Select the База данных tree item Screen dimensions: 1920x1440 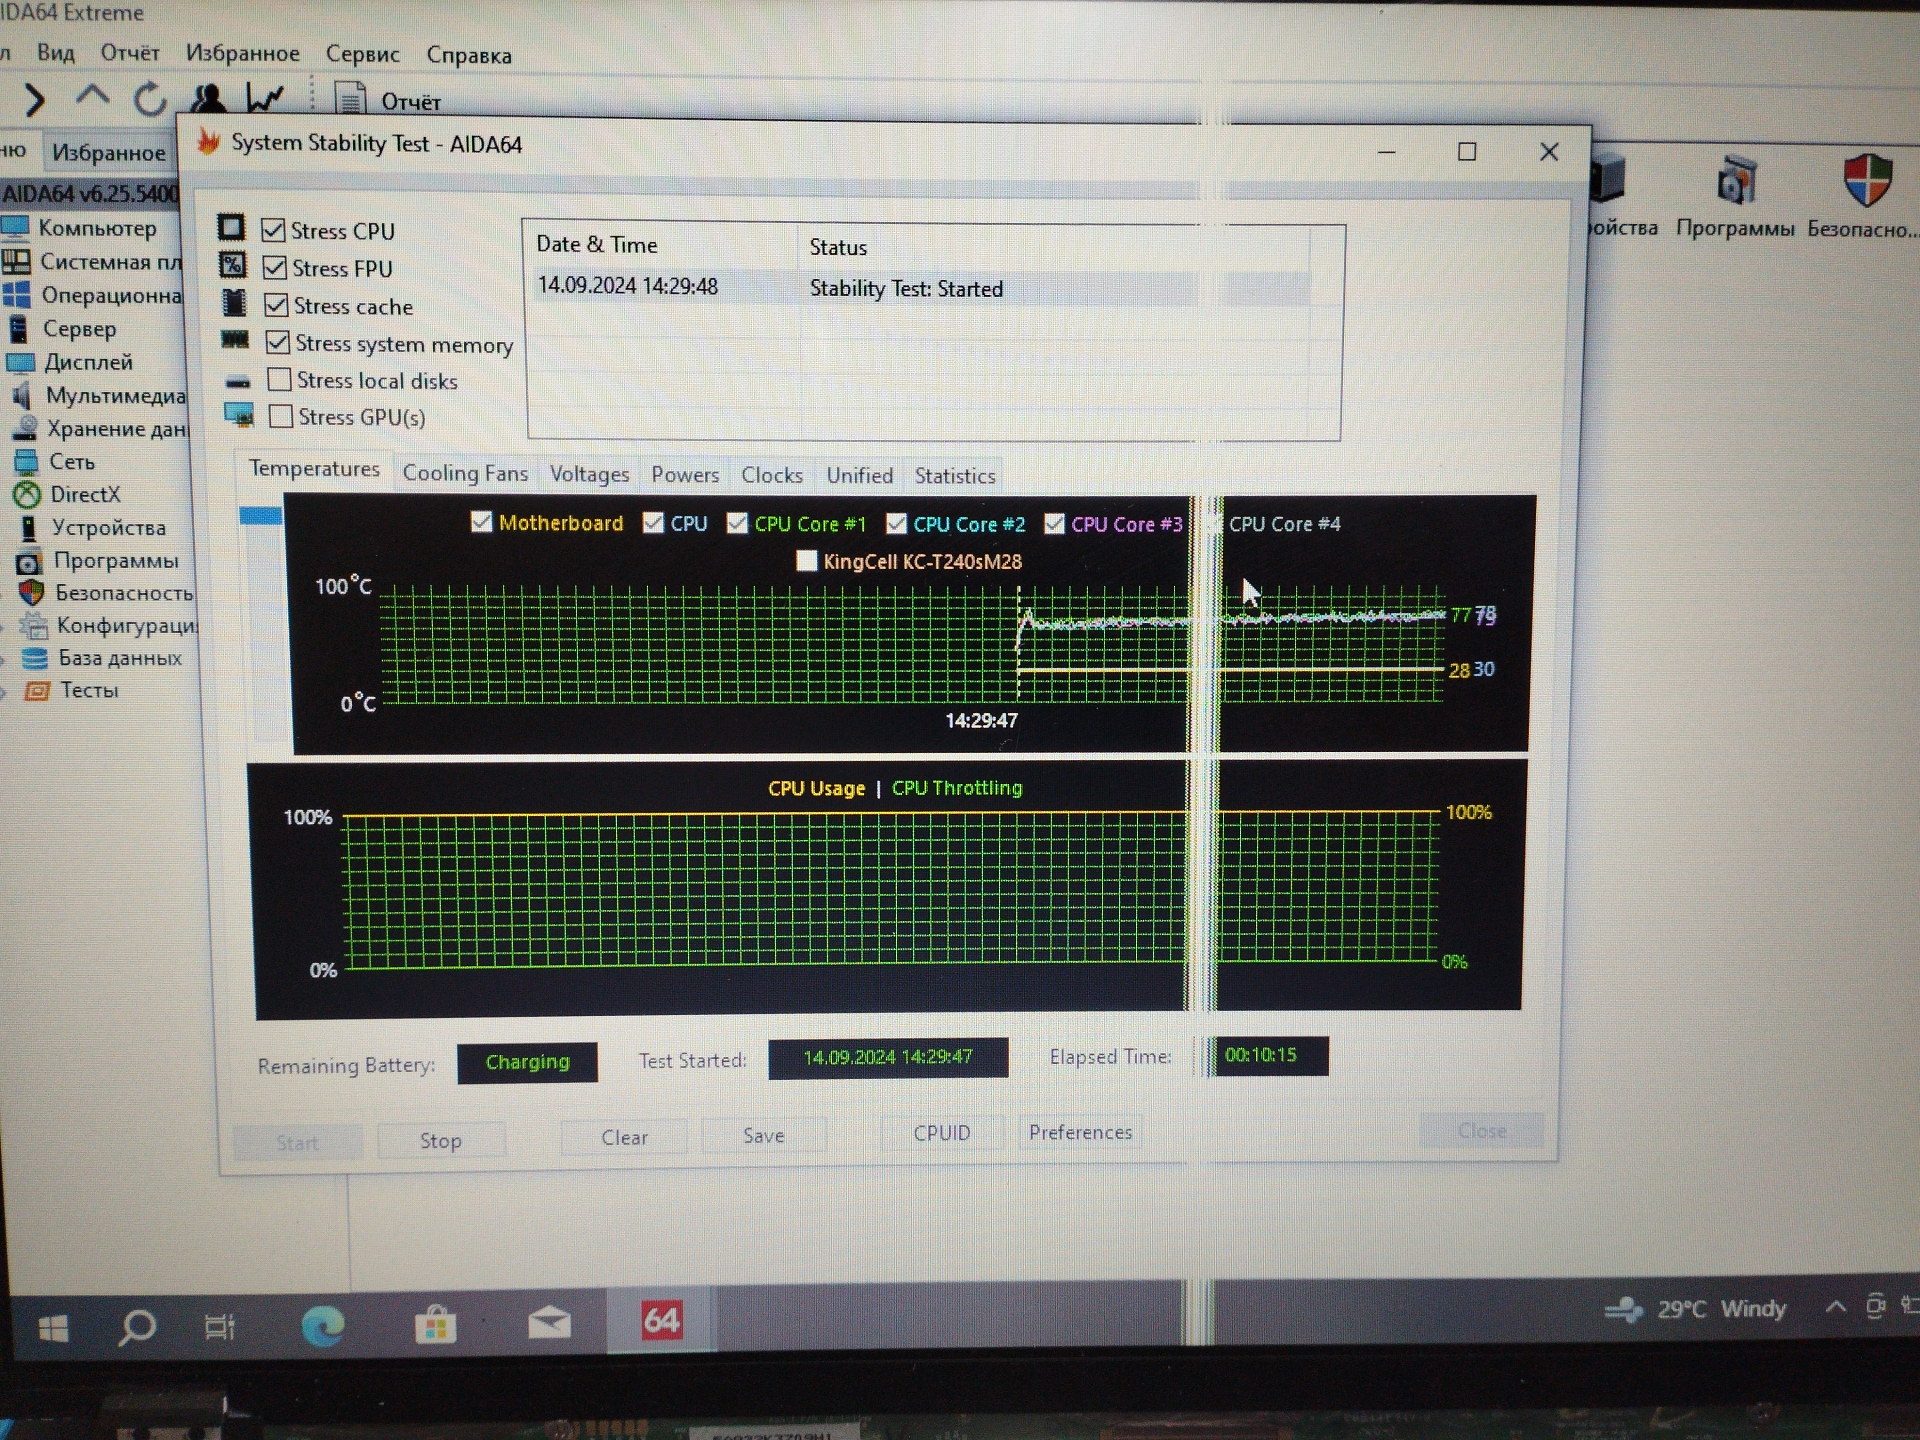(x=102, y=657)
